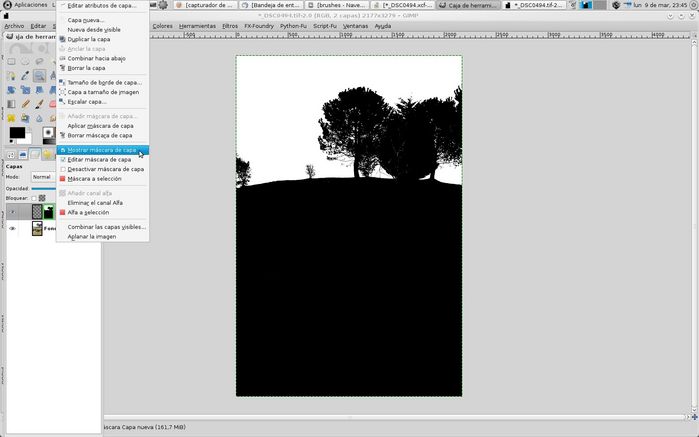The image size is (699, 437).
Task: Choose 'Duplicar la capa' menu entry
Action: (x=103, y=39)
